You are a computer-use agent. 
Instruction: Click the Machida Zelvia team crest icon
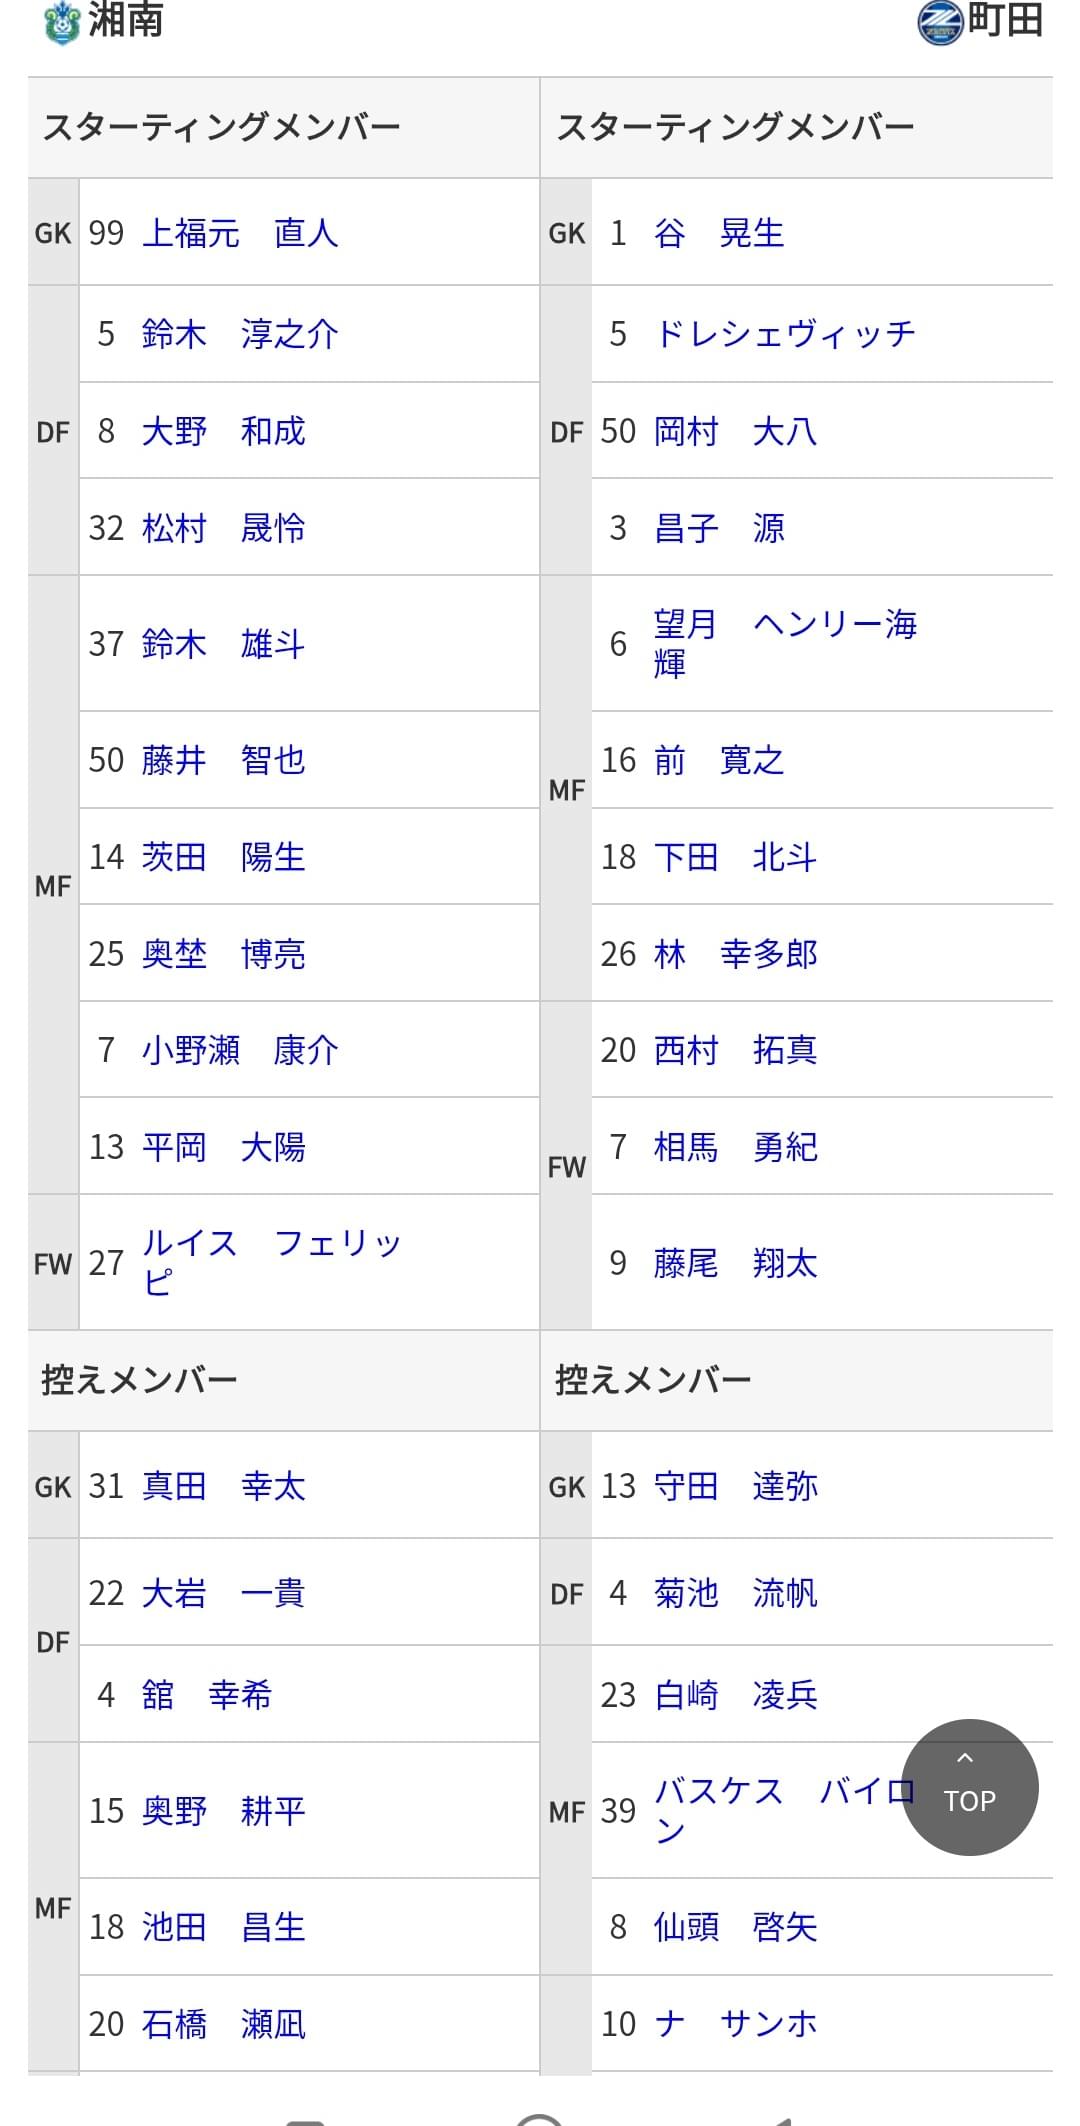[940, 22]
